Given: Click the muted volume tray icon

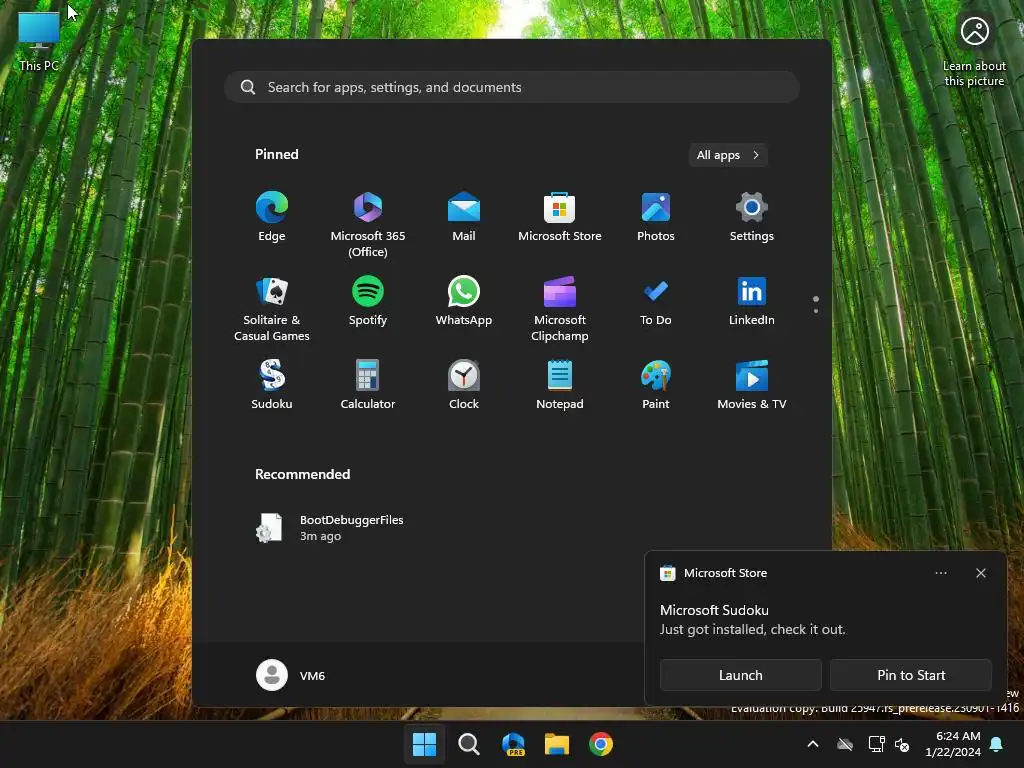Looking at the screenshot, I should 902,744.
